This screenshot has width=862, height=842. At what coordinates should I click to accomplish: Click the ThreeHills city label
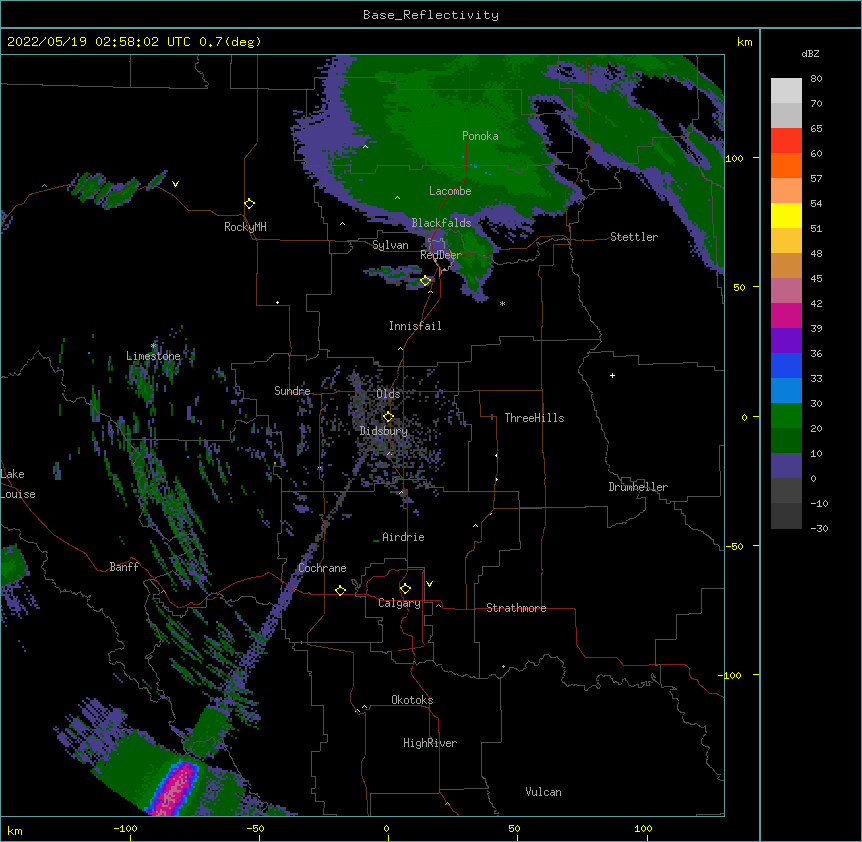point(534,418)
